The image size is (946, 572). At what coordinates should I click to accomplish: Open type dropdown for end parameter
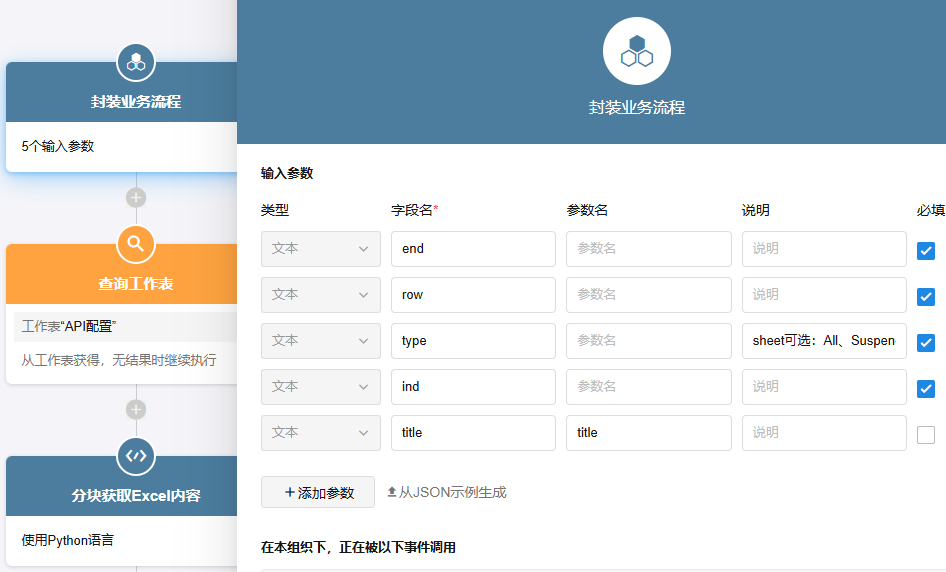[320, 249]
